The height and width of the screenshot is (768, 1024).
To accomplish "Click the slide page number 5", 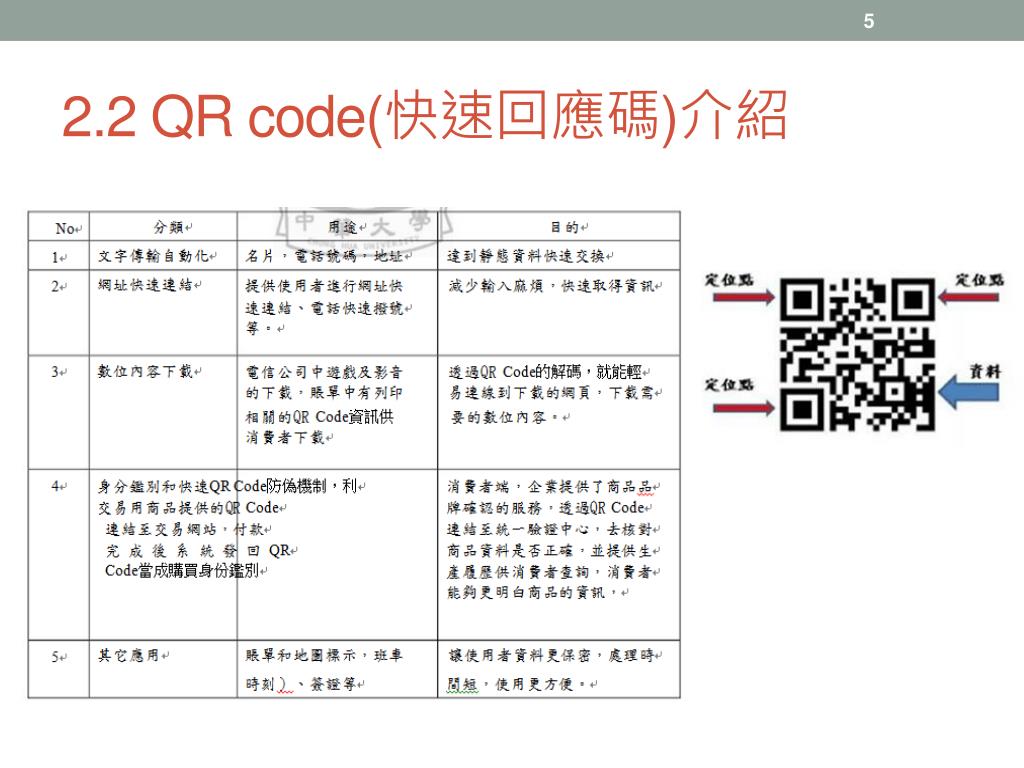I will 869,21.
